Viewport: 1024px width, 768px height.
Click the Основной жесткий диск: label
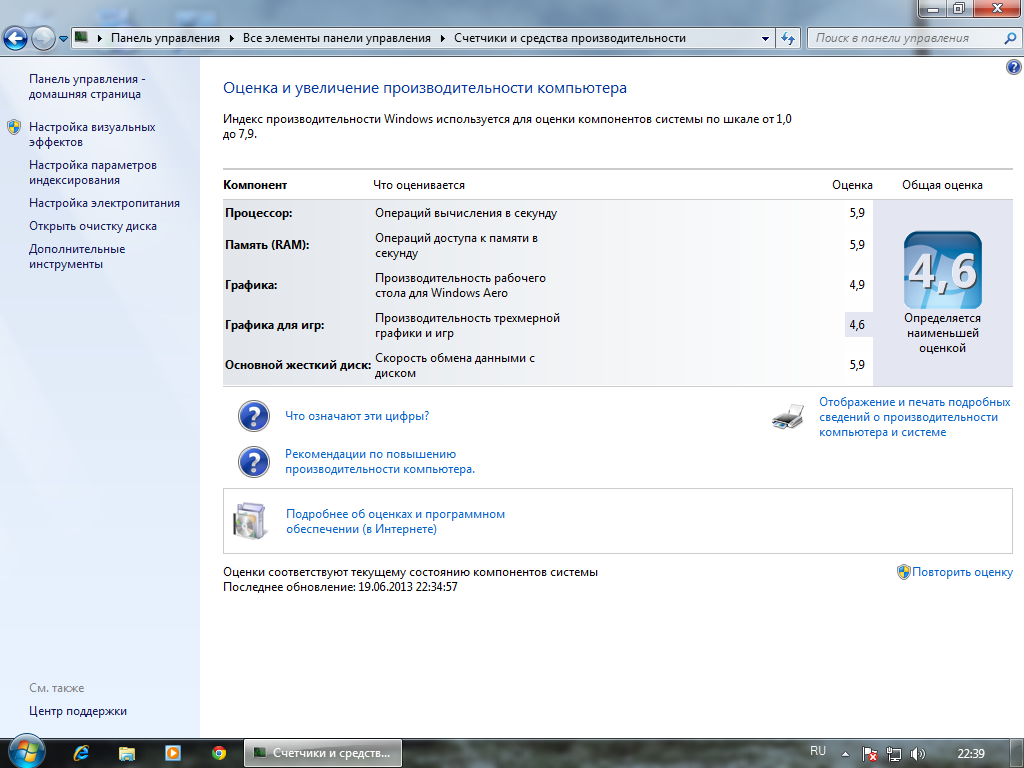click(x=298, y=365)
